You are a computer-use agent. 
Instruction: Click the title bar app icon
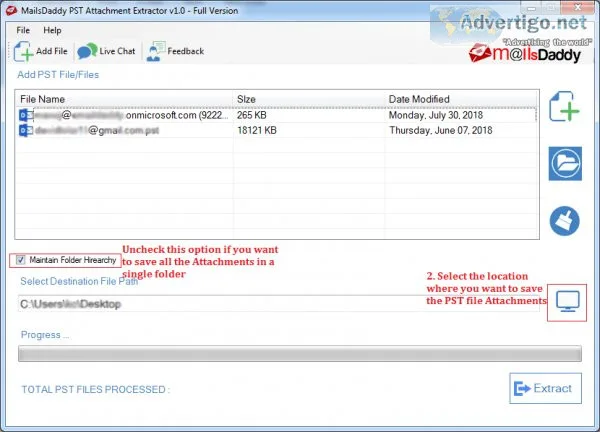[x=11, y=10]
